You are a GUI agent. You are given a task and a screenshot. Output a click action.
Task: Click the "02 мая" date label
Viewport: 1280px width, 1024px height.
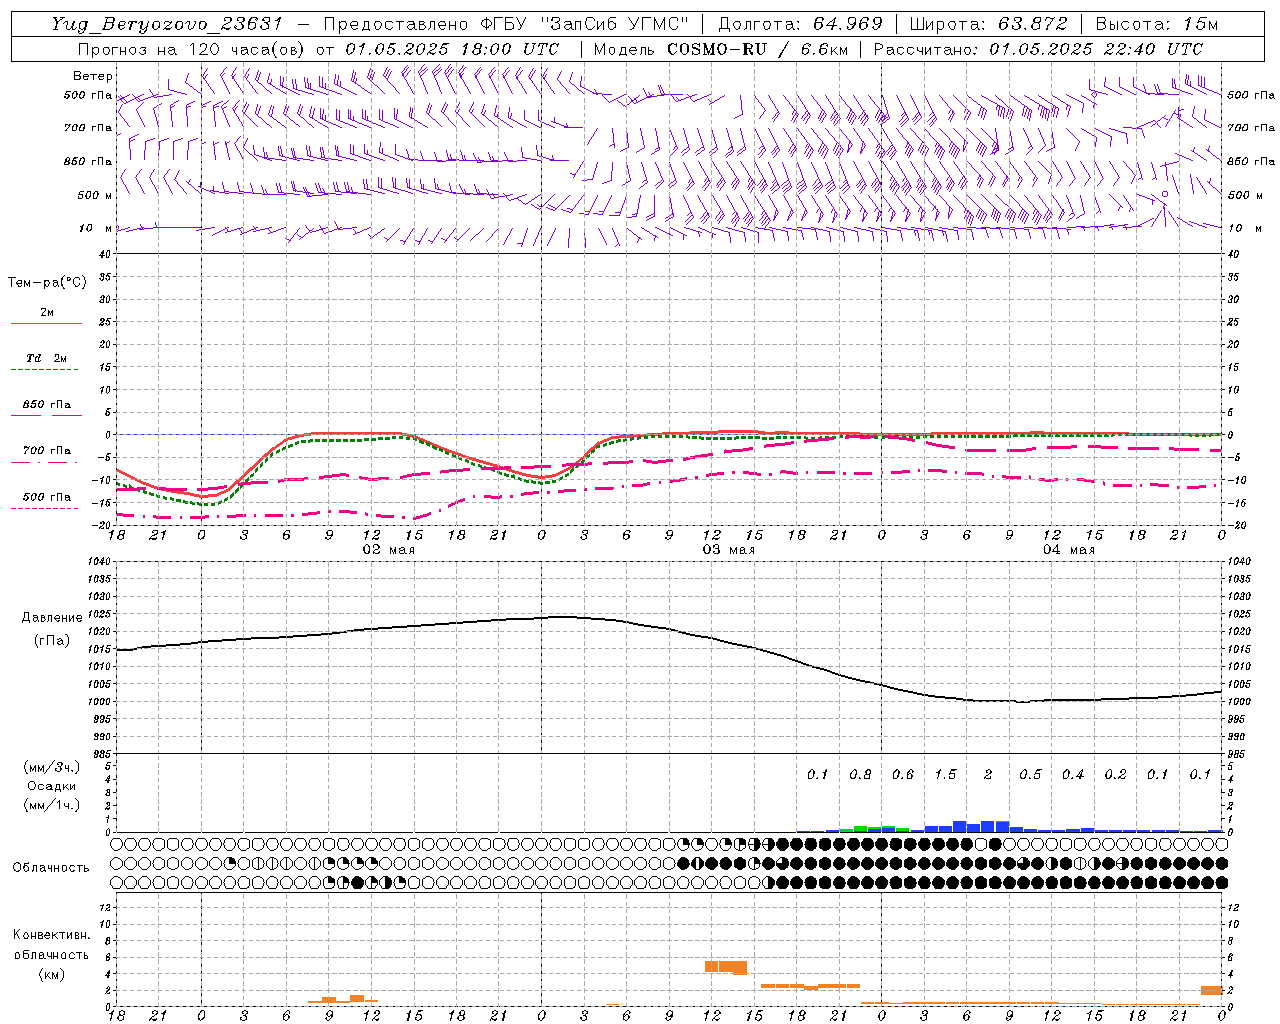point(388,550)
